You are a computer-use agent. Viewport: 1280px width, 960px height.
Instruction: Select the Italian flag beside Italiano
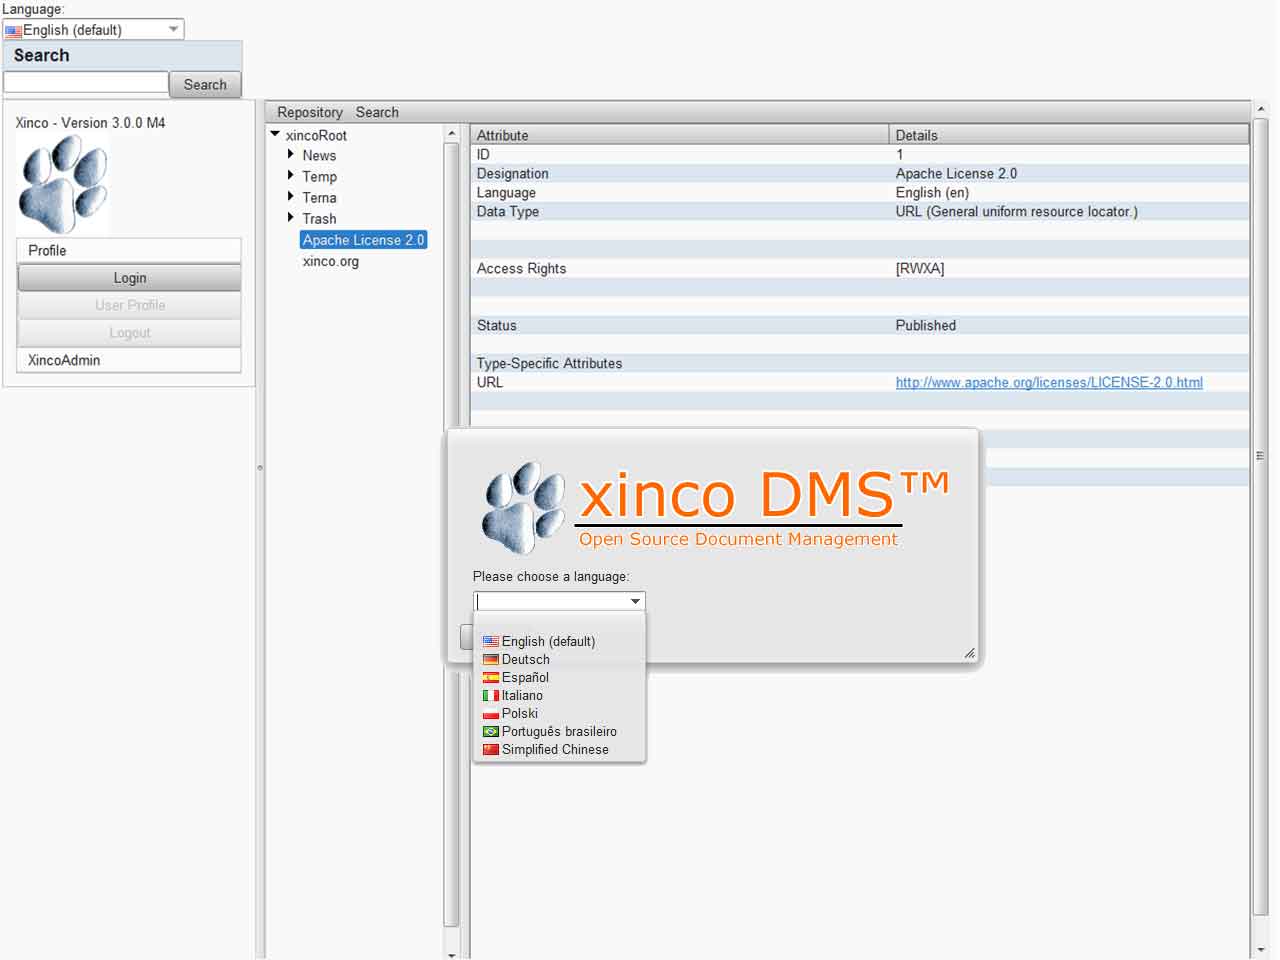pos(491,696)
